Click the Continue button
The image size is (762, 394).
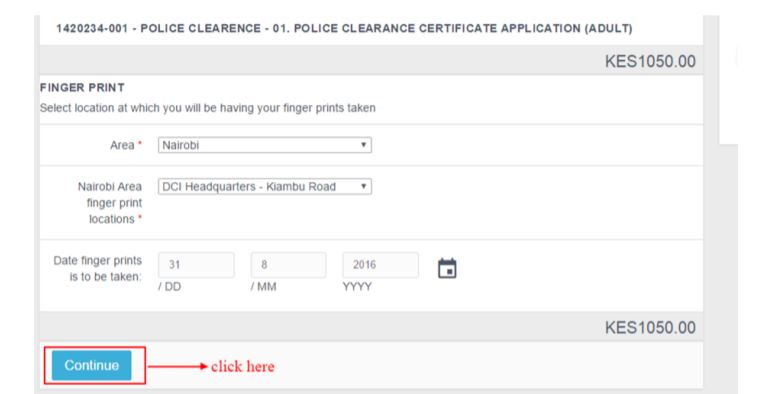[x=91, y=365]
